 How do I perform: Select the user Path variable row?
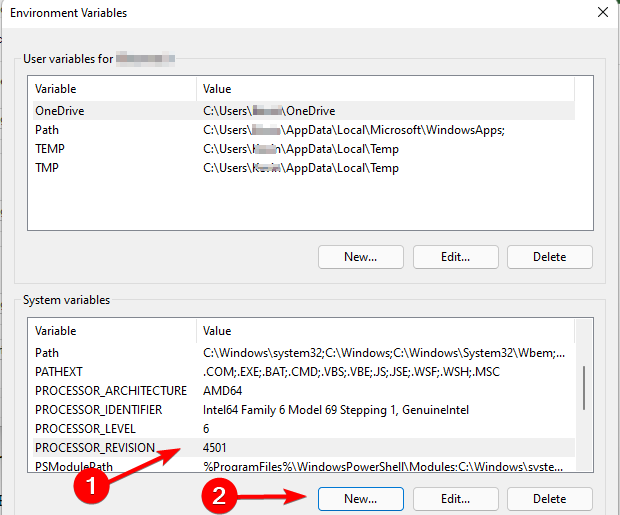tap(47, 130)
